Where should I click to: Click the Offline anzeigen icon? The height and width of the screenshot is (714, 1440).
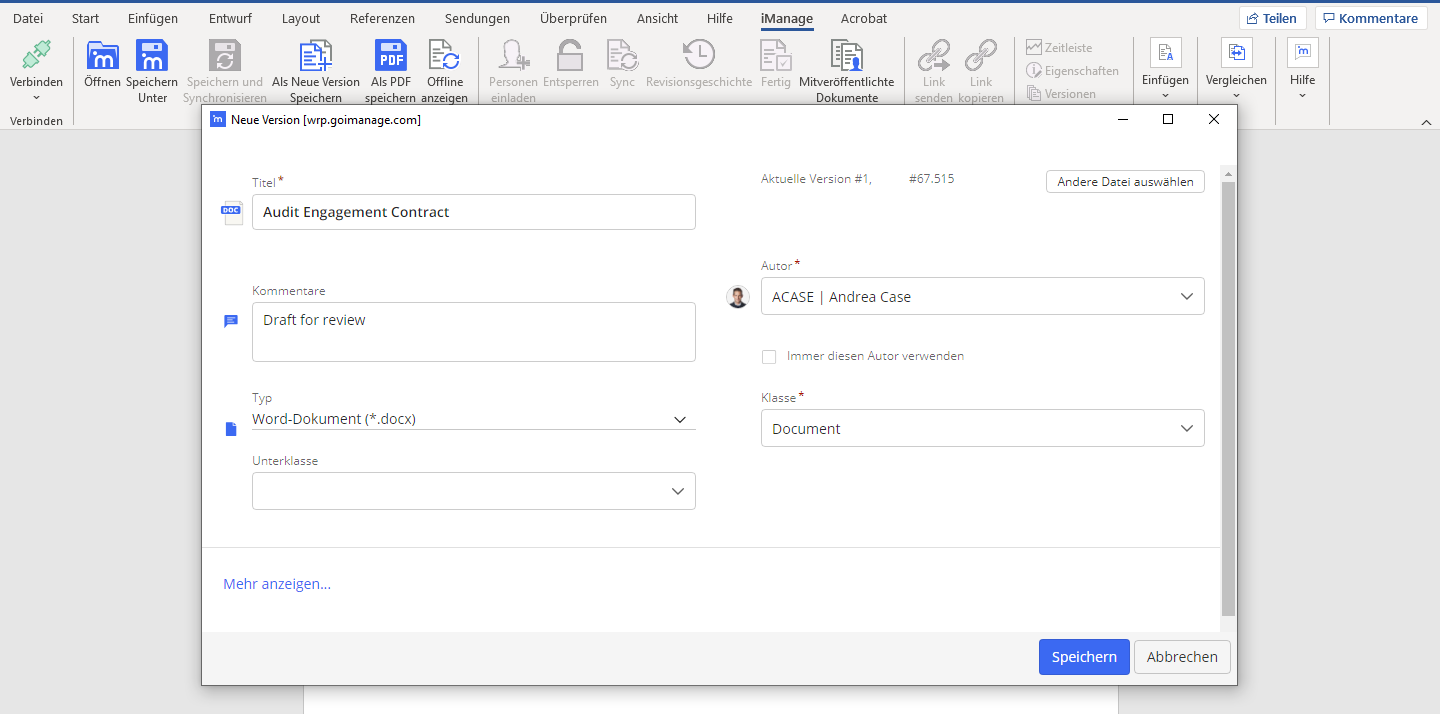[x=444, y=56]
